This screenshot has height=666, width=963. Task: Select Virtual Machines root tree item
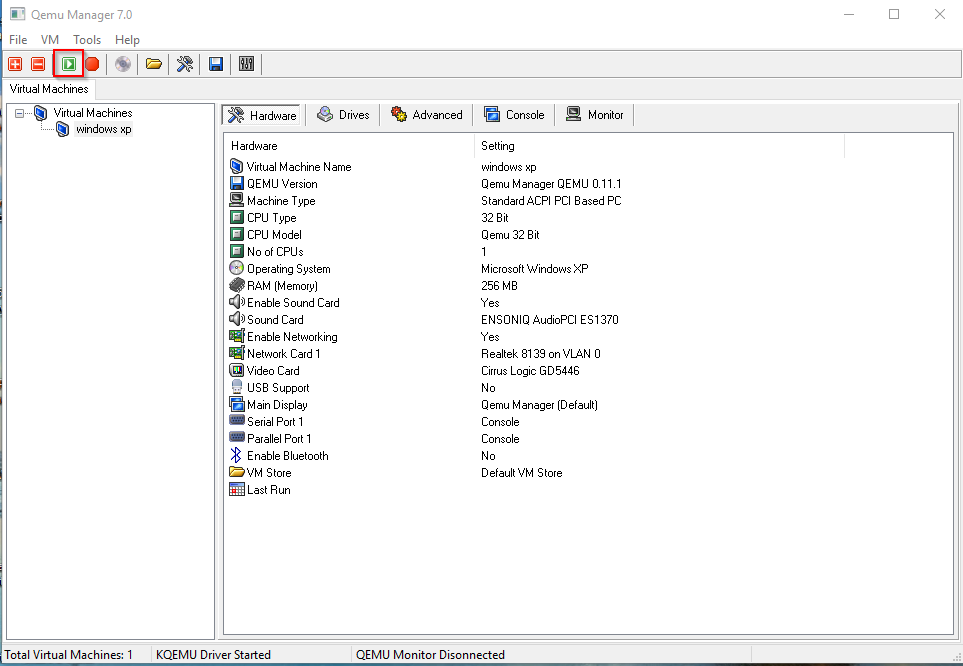[93, 113]
